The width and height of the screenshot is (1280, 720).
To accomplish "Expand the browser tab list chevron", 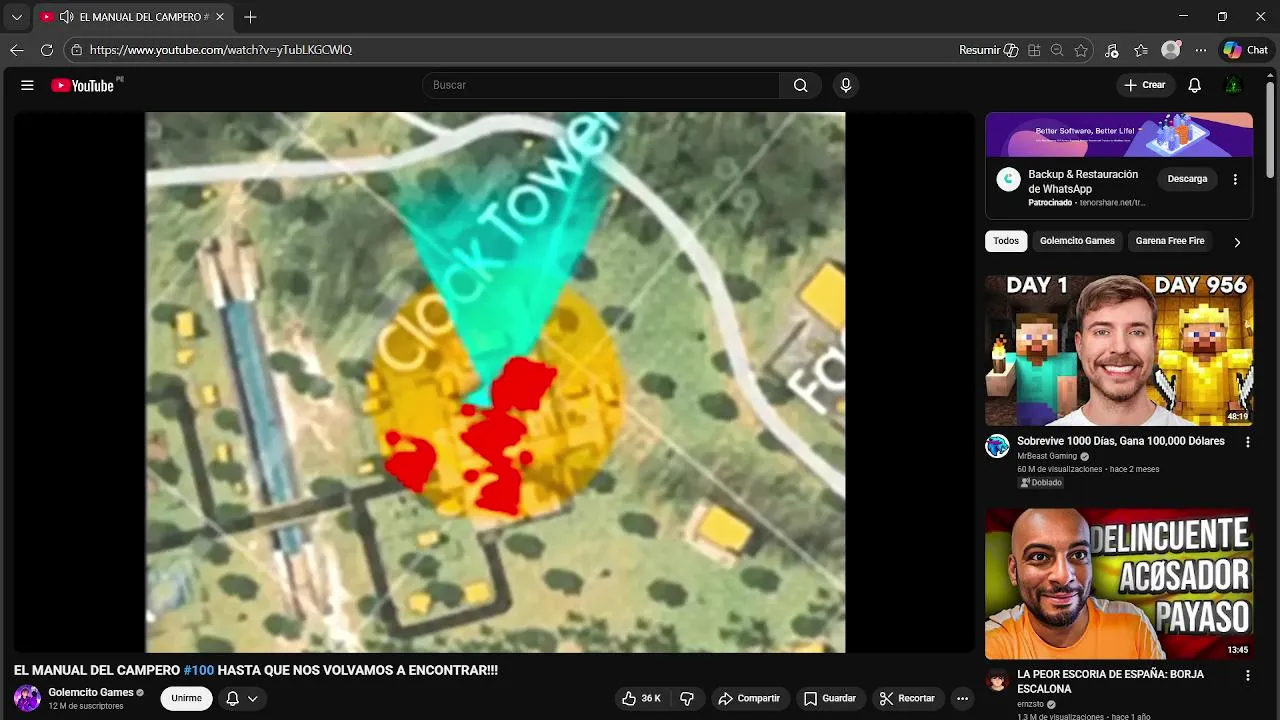I will (x=16, y=17).
